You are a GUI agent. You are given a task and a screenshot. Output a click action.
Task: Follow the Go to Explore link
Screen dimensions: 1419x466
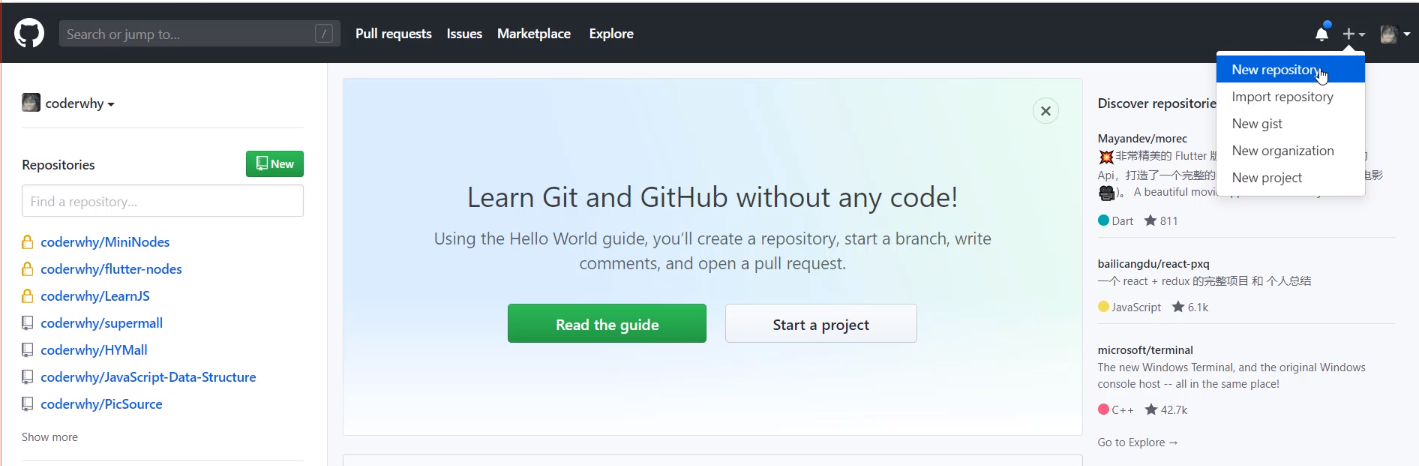pyautogui.click(x=1138, y=442)
